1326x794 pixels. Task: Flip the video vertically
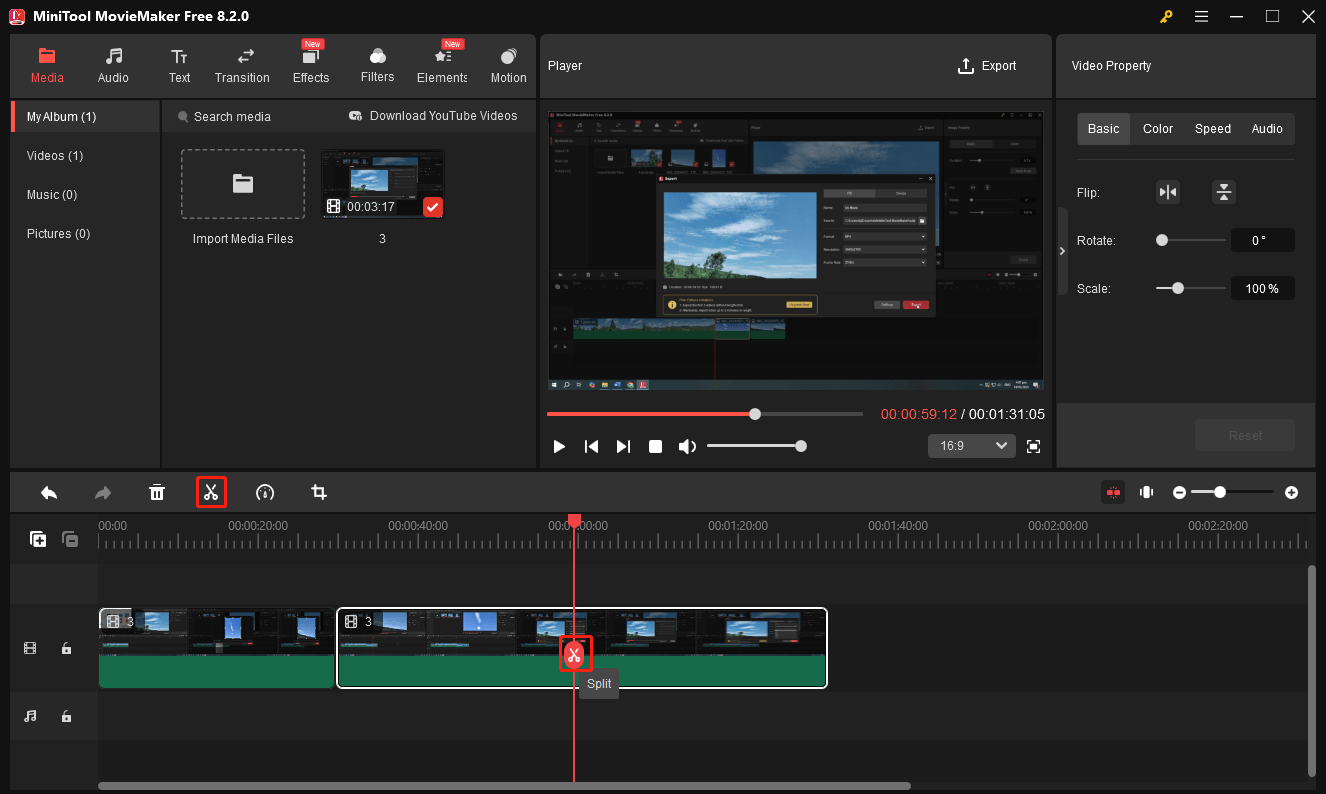[1224, 192]
